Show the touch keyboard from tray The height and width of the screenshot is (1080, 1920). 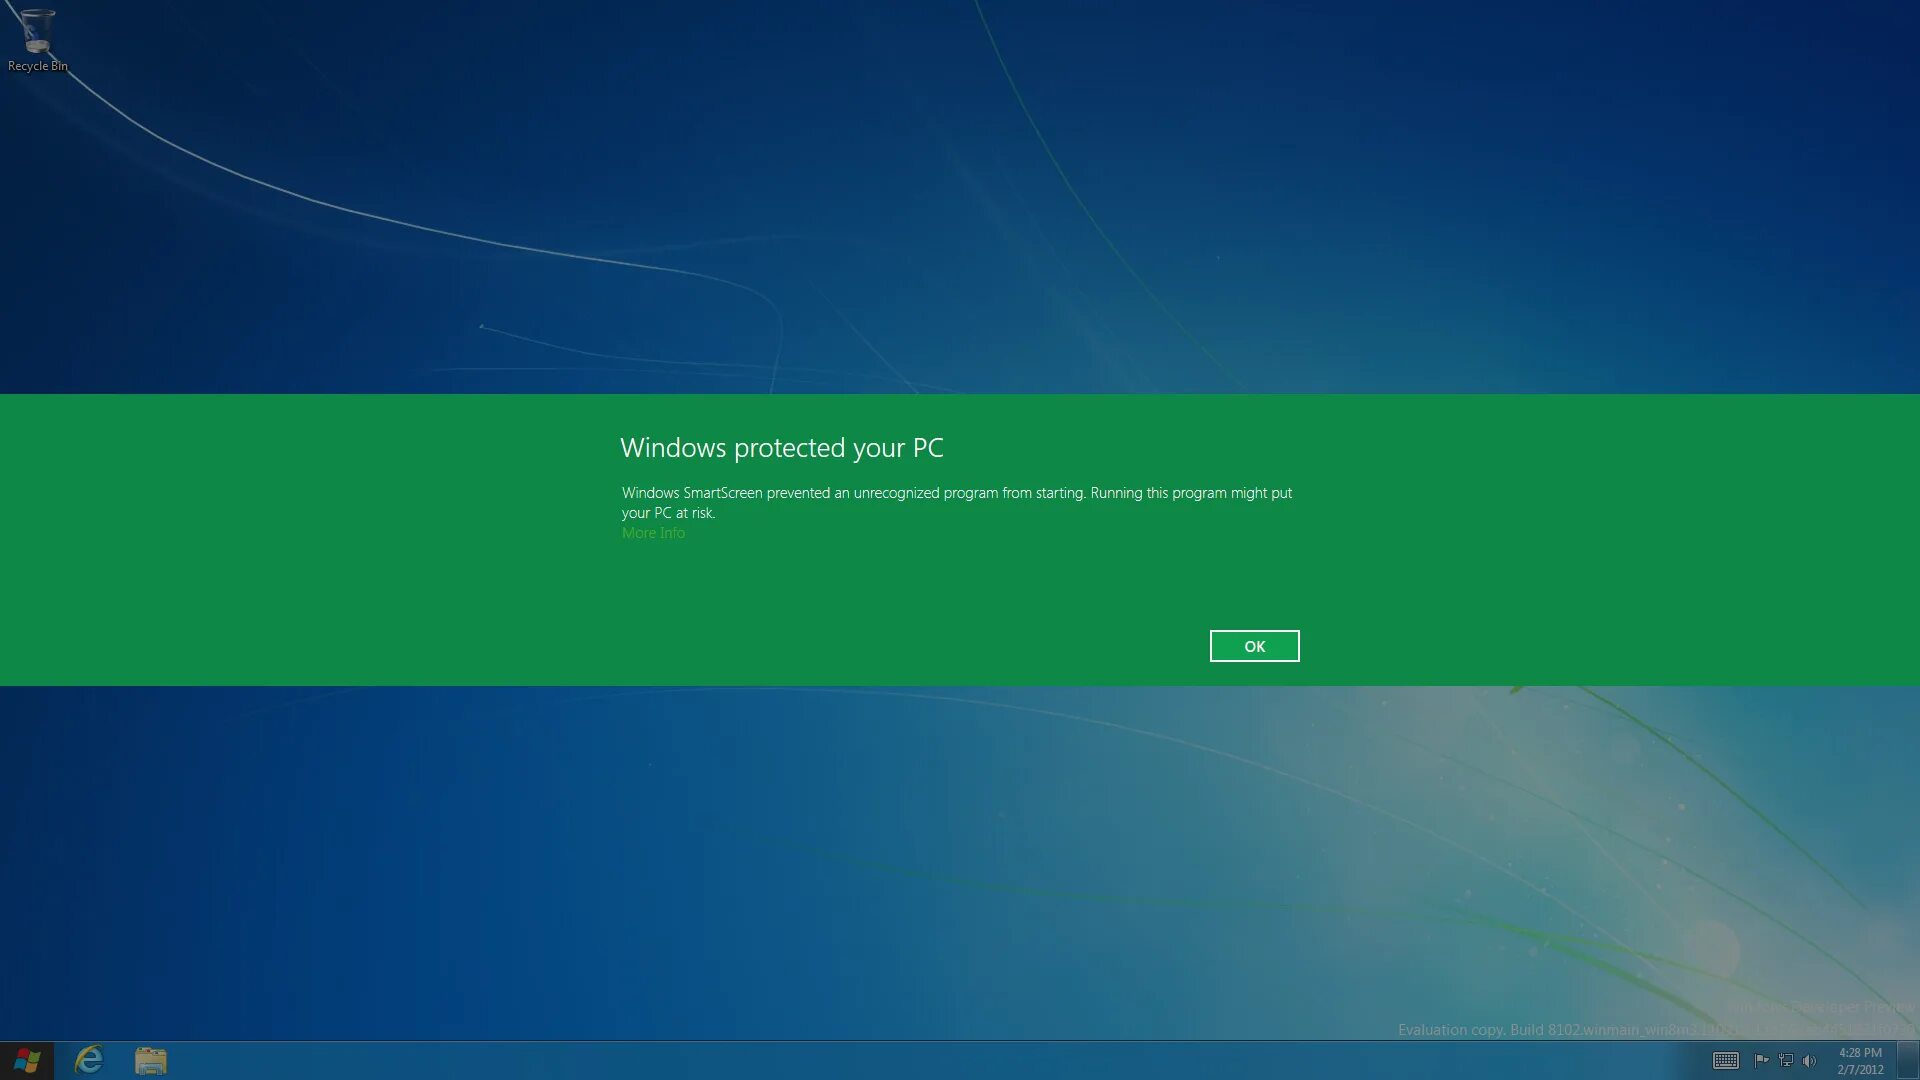point(1726,1060)
